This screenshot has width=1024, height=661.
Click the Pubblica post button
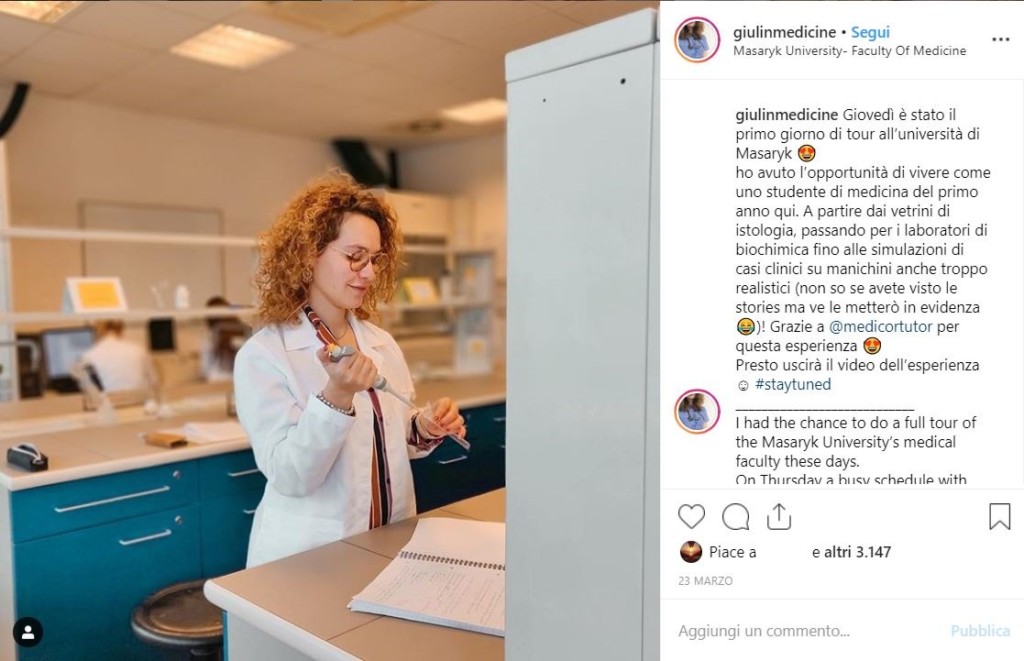point(980,631)
